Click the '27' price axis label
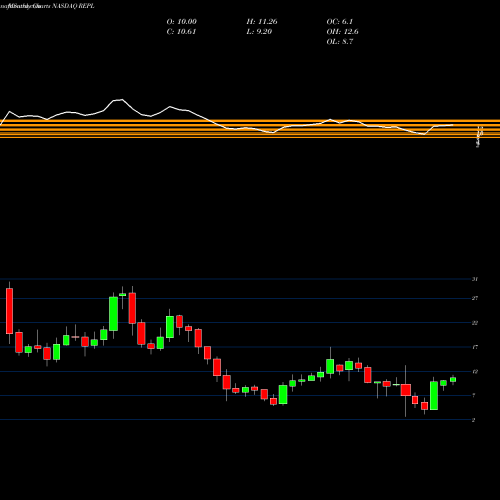500x500 pixels. 475,298
